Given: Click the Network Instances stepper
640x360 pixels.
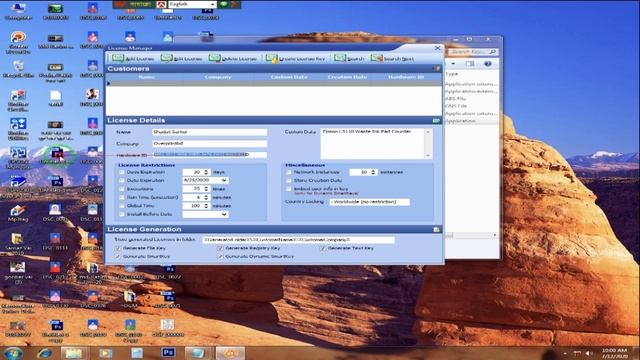Looking at the screenshot, I should [x=373, y=172].
